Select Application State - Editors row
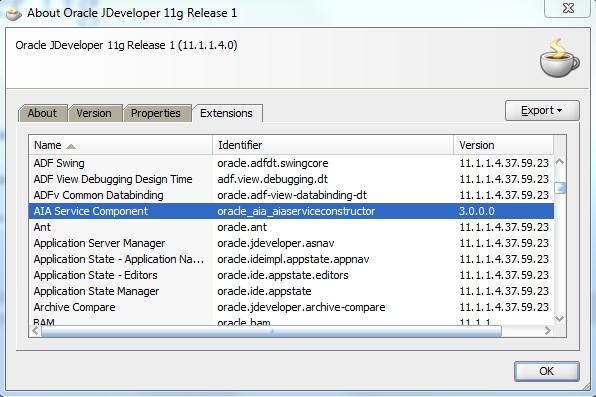This screenshot has width=596, height=397. tap(291, 275)
